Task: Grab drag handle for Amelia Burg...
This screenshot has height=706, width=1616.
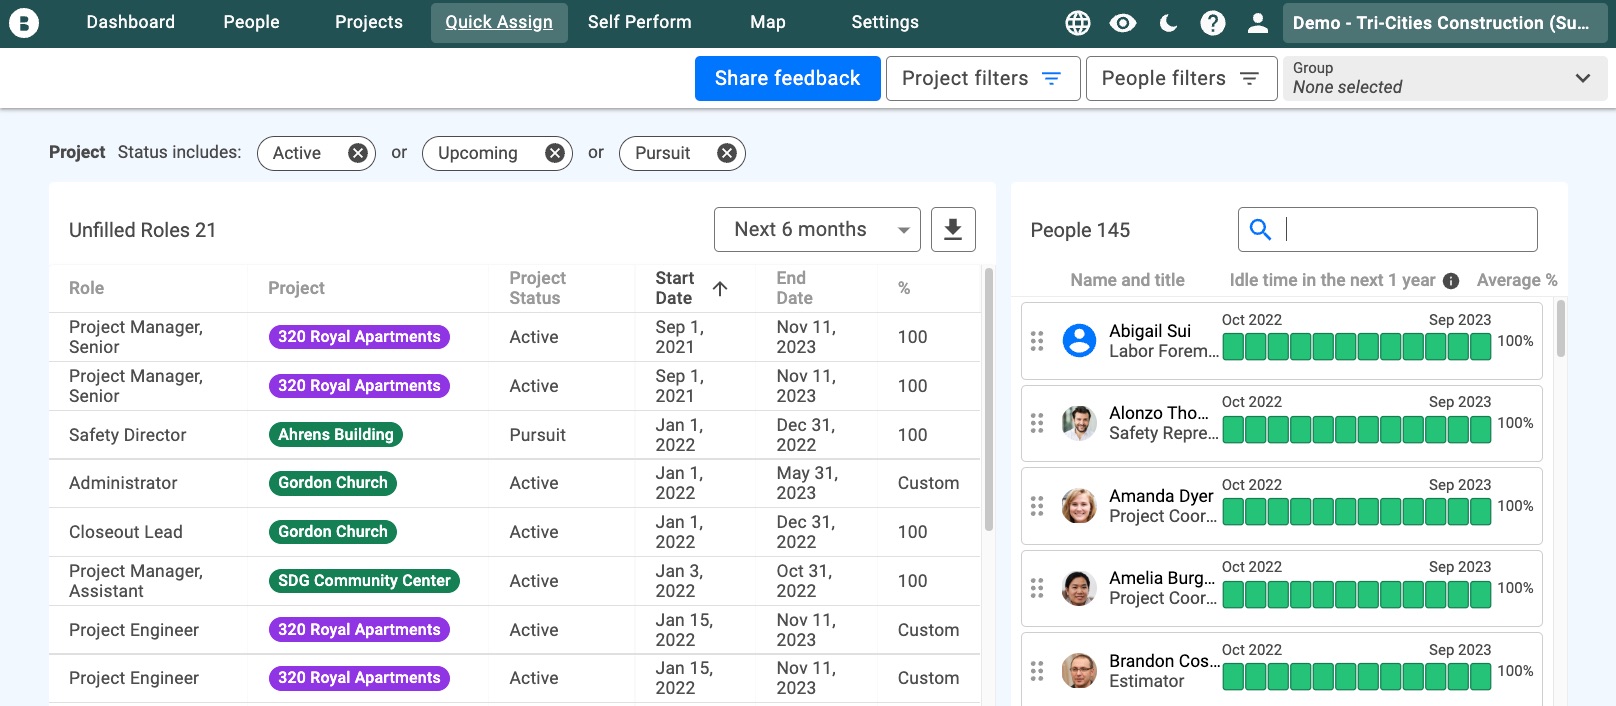Action: [1037, 588]
